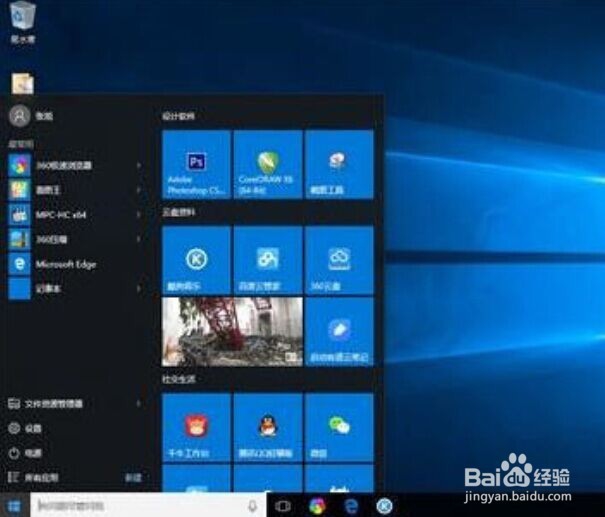Click the user account avatar
Image resolution: width=605 pixels, height=517 pixels.
[19, 115]
